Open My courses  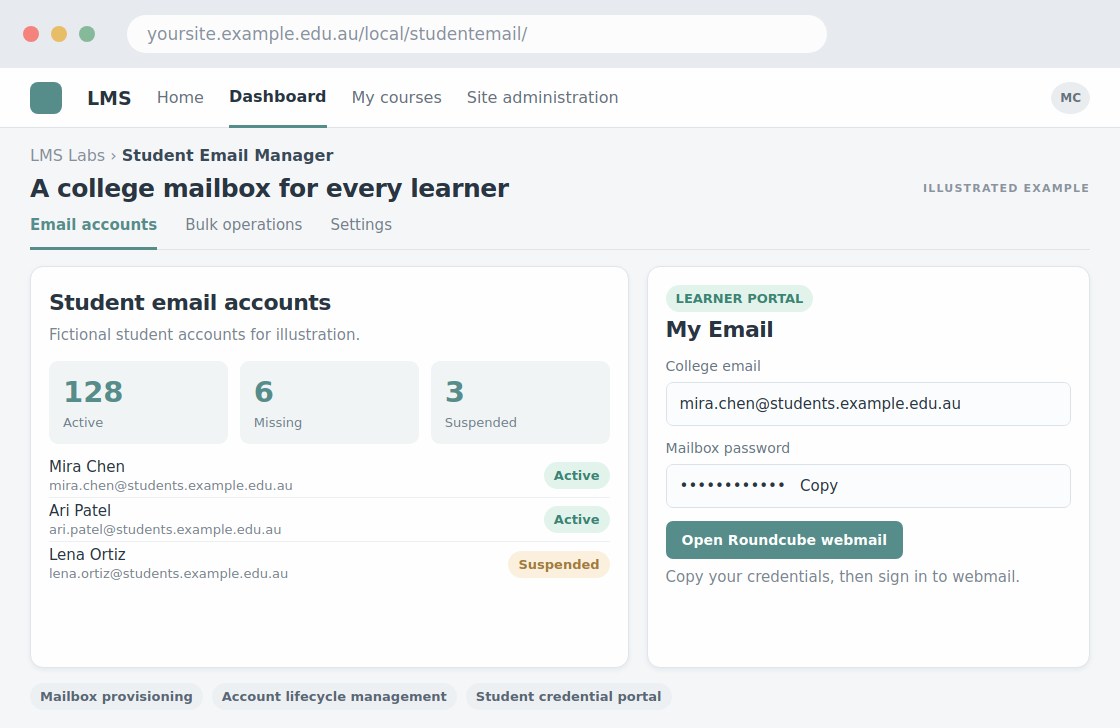(396, 97)
